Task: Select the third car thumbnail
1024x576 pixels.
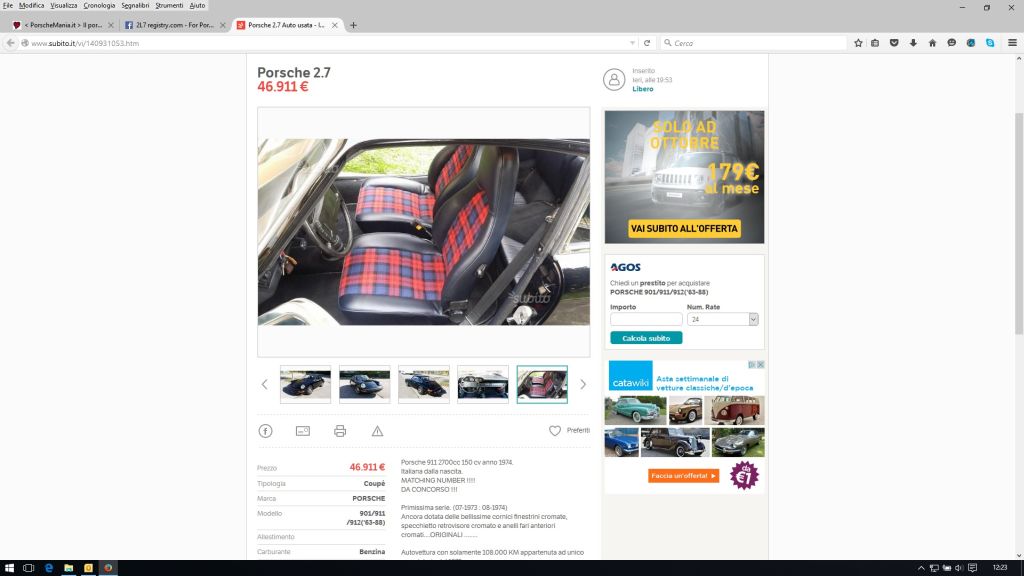Action: 424,385
